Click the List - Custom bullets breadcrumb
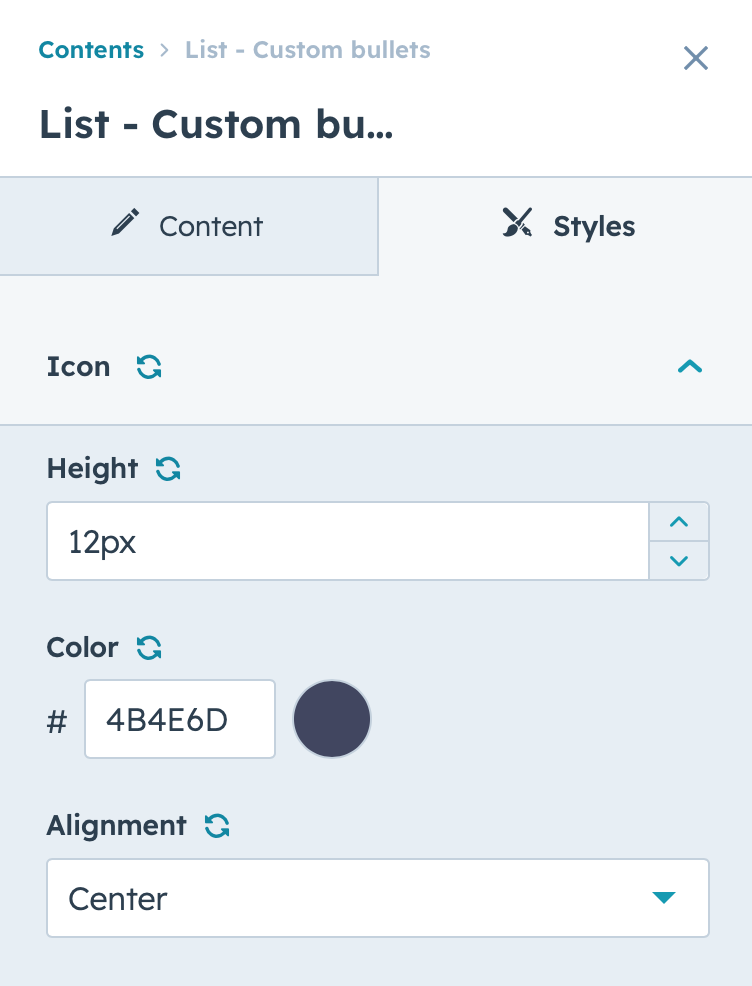This screenshot has width=752, height=986. click(307, 50)
